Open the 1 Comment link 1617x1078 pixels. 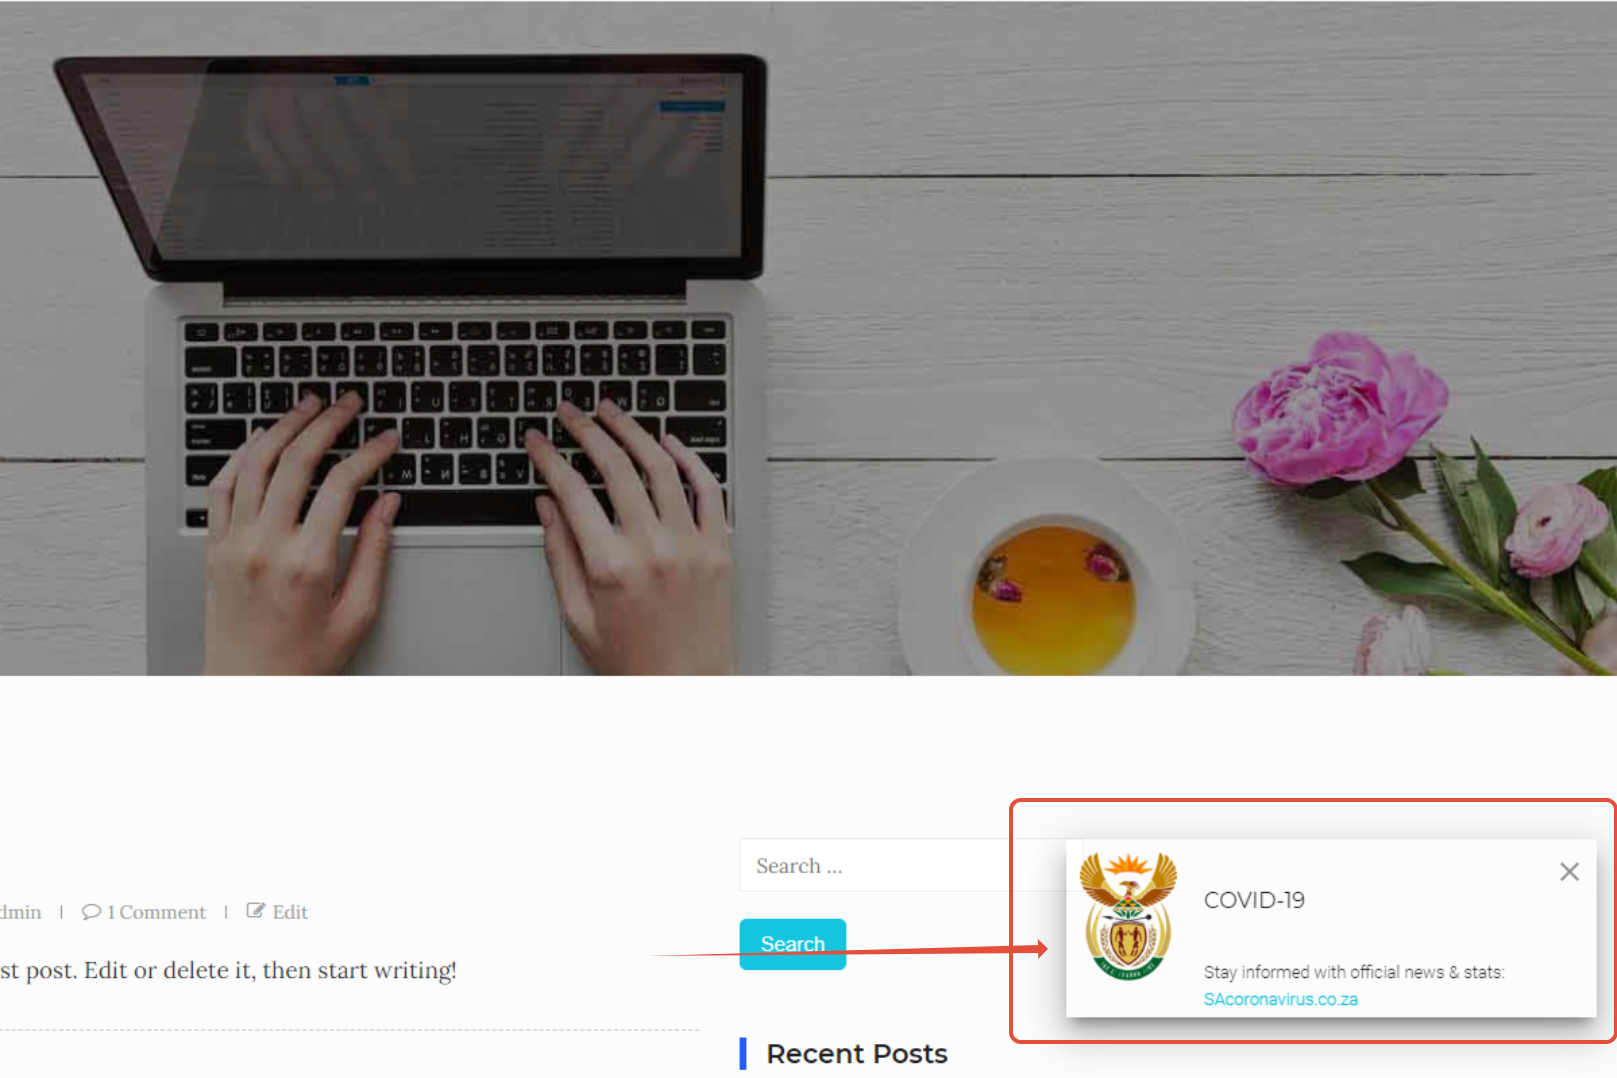[x=156, y=912]
